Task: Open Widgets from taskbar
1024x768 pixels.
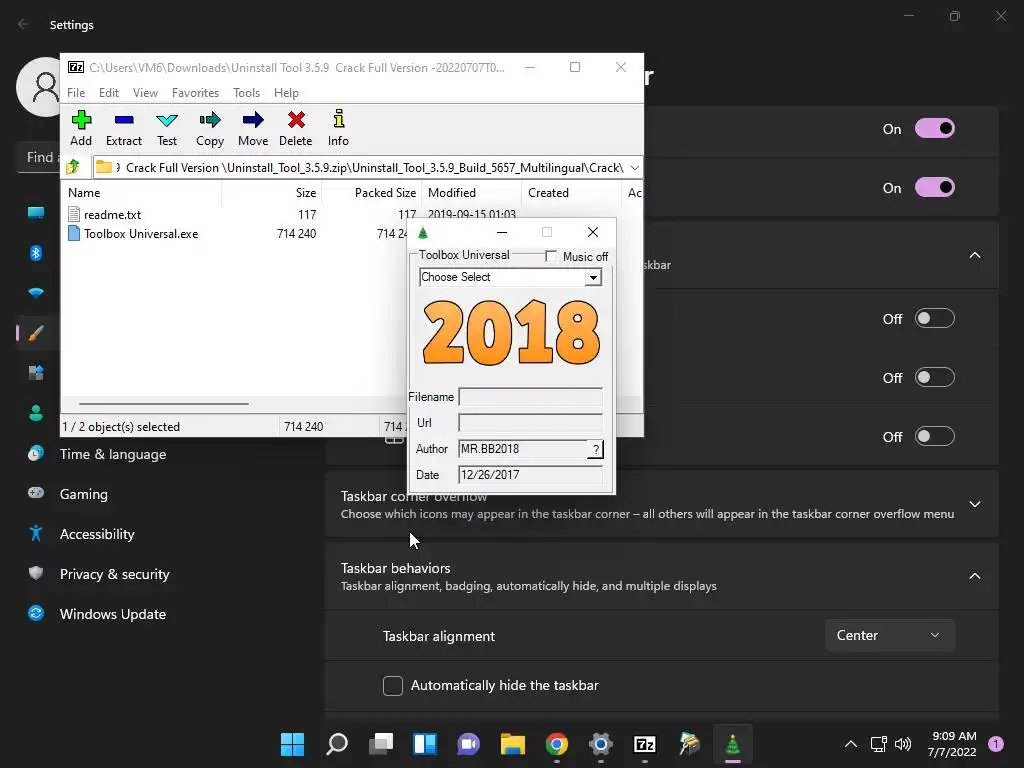Action: [x=424, y=743]
